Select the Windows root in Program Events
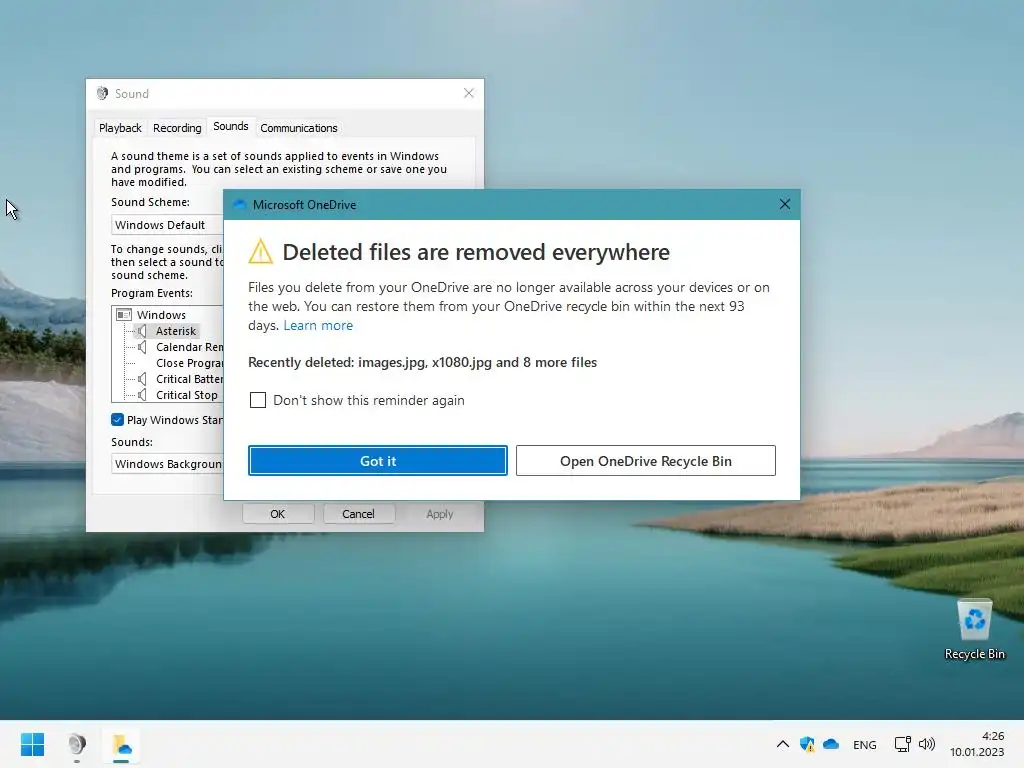 coord(161,315)
